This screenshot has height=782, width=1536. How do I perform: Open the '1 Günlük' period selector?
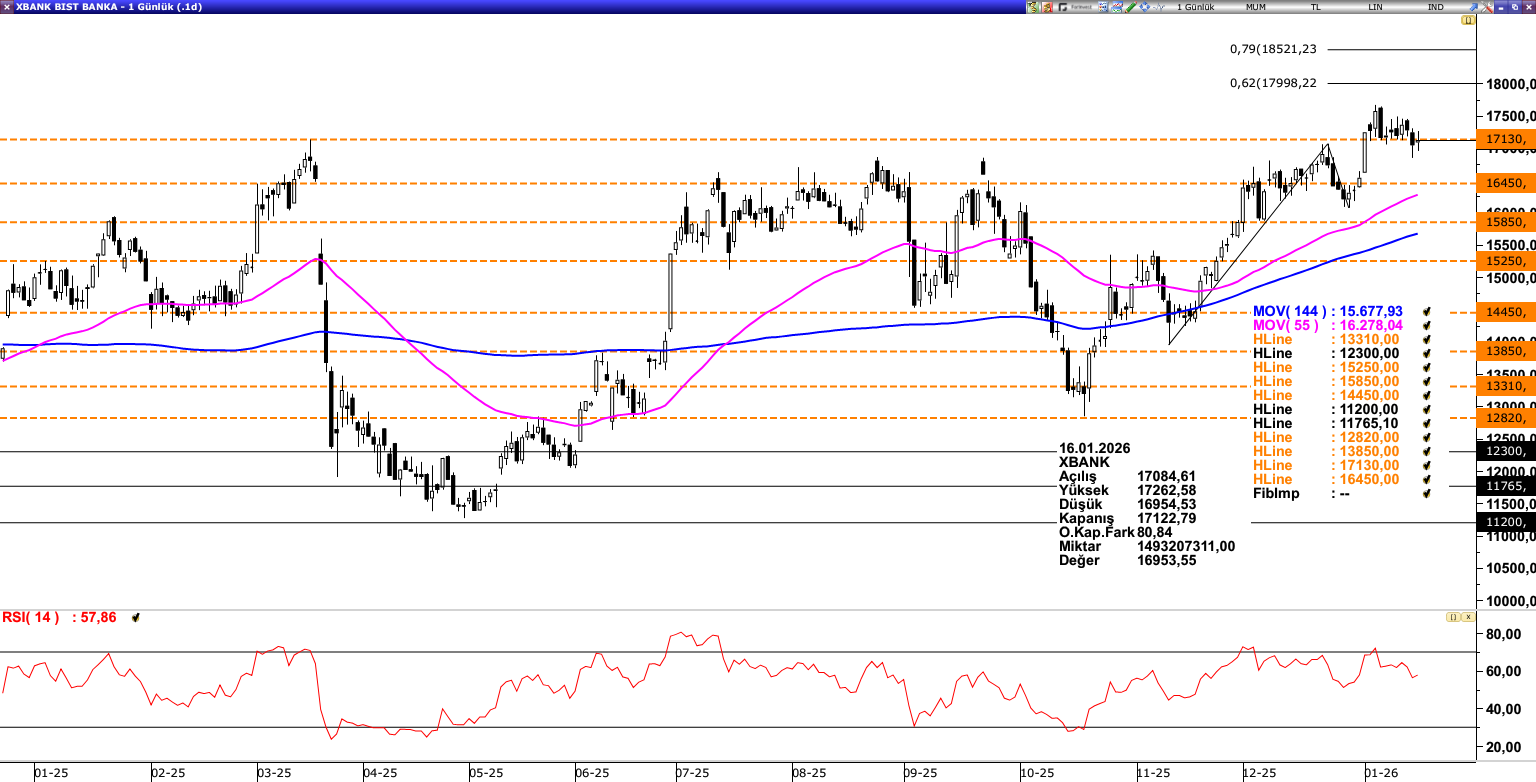[x=1196, y=6]
